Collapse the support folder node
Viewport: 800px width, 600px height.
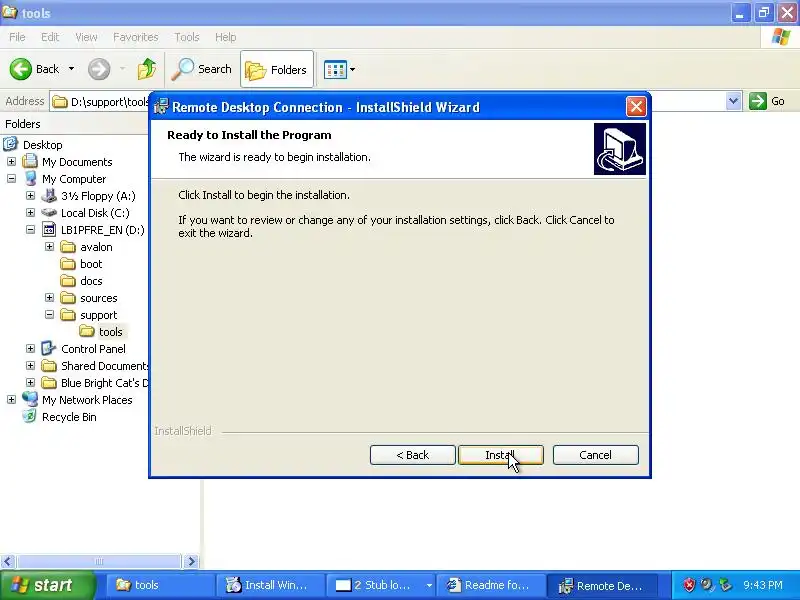point(49,315)
